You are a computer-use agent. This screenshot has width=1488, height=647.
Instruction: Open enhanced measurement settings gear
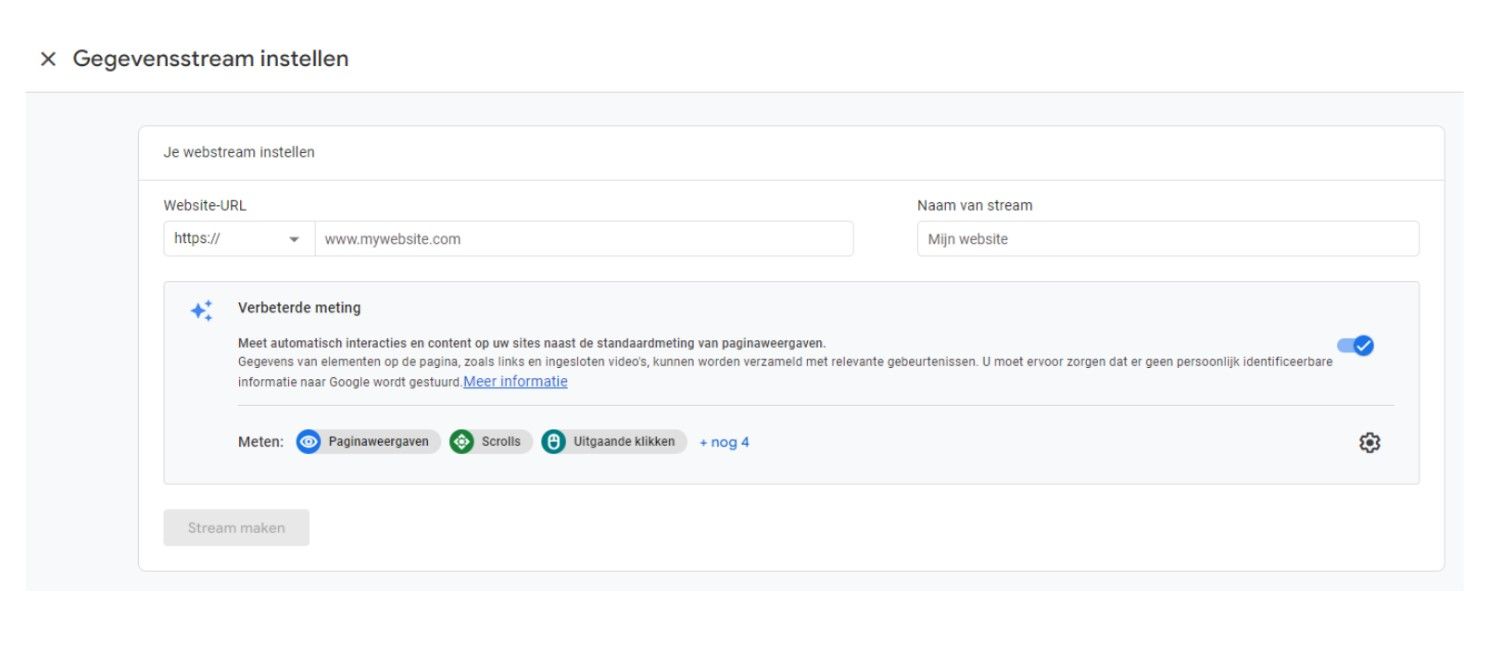pyautogui.click(x=1369, y=443)
